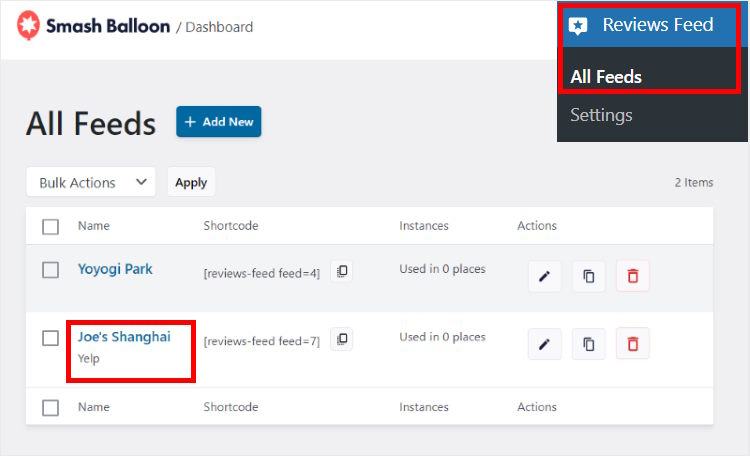Image resolution: width=750 pixels, height=456 pixels.
Task: Duplicate the Yoyogi Park feed
Action: 588,277
